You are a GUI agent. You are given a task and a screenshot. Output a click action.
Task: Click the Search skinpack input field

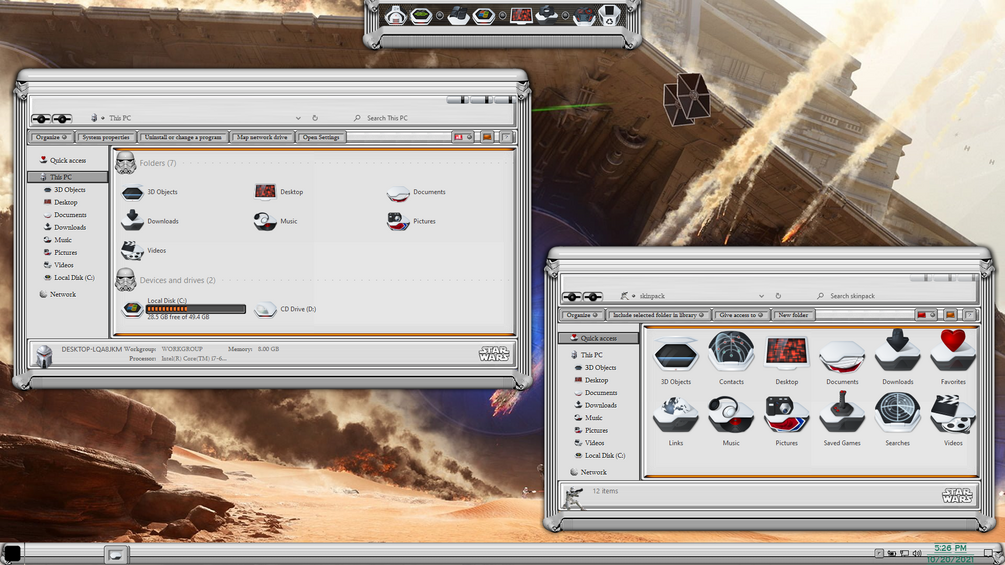(894, 296)
